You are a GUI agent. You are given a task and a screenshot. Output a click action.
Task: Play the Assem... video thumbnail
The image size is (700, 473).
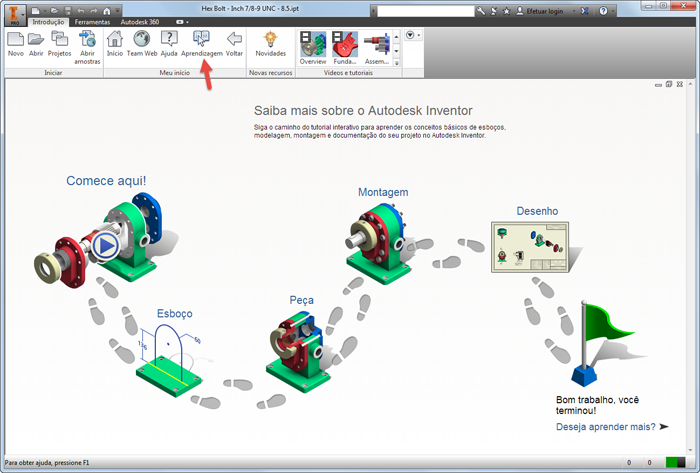[376, 48]
